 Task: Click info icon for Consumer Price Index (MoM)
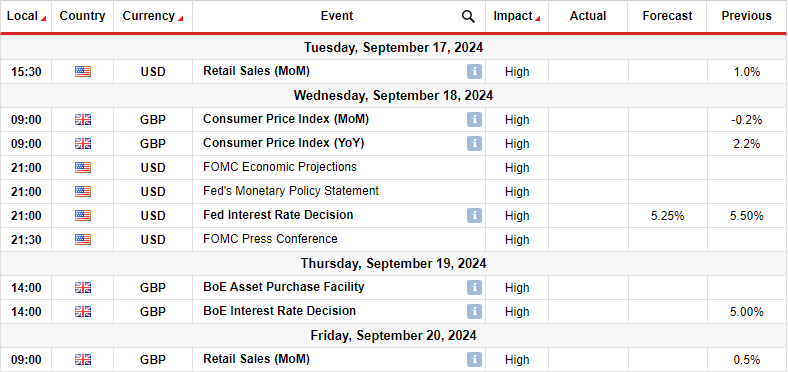click(x=474, y=120)
